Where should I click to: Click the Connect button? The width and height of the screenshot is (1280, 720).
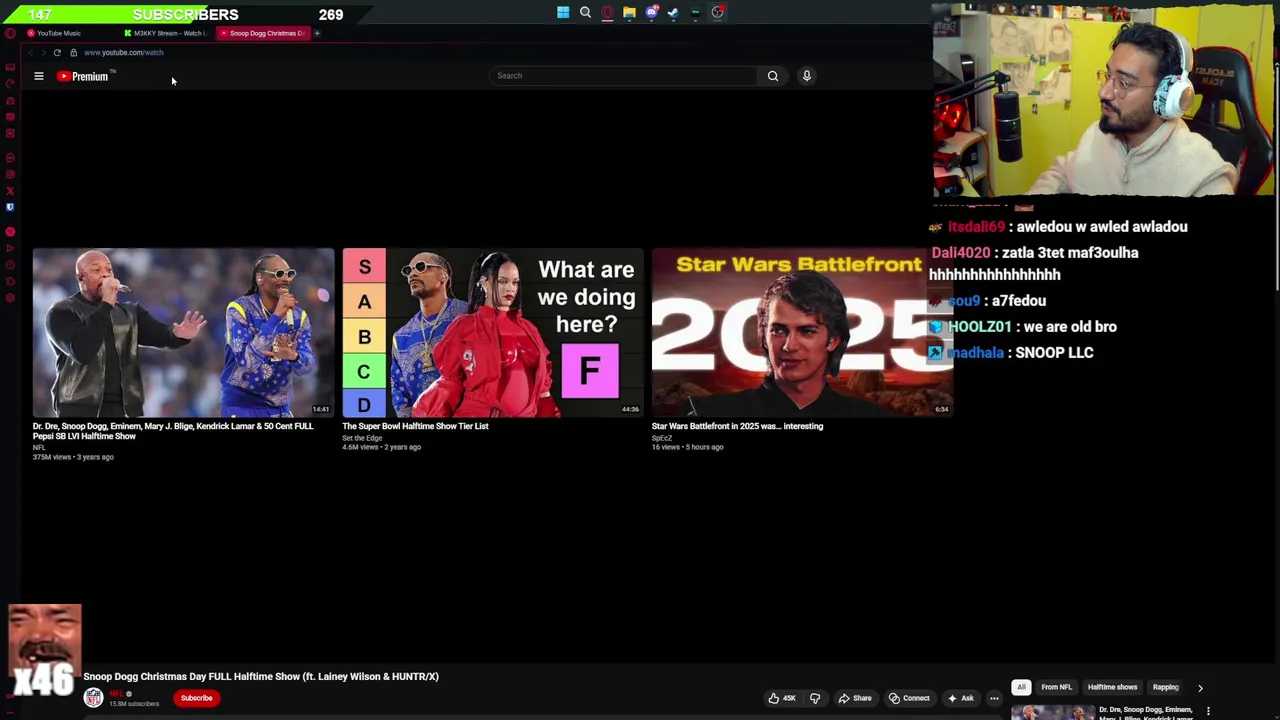point(909,698)
